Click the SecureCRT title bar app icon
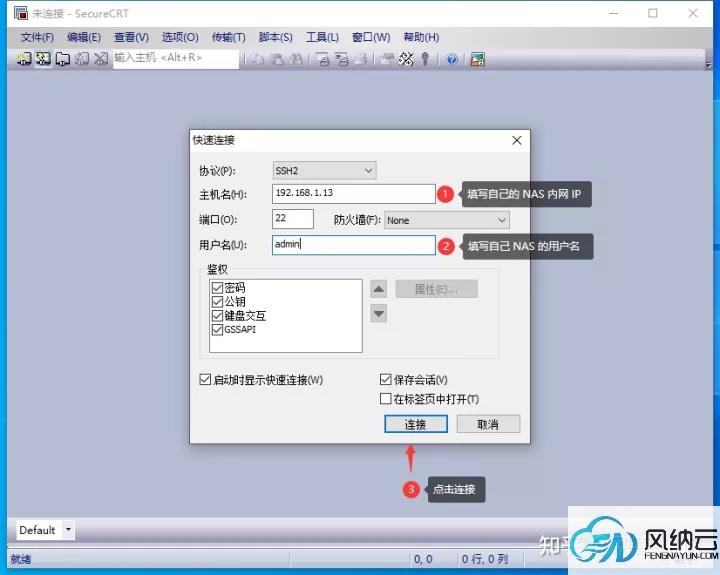Screen dimensions: 720x575 coord(21,13)
